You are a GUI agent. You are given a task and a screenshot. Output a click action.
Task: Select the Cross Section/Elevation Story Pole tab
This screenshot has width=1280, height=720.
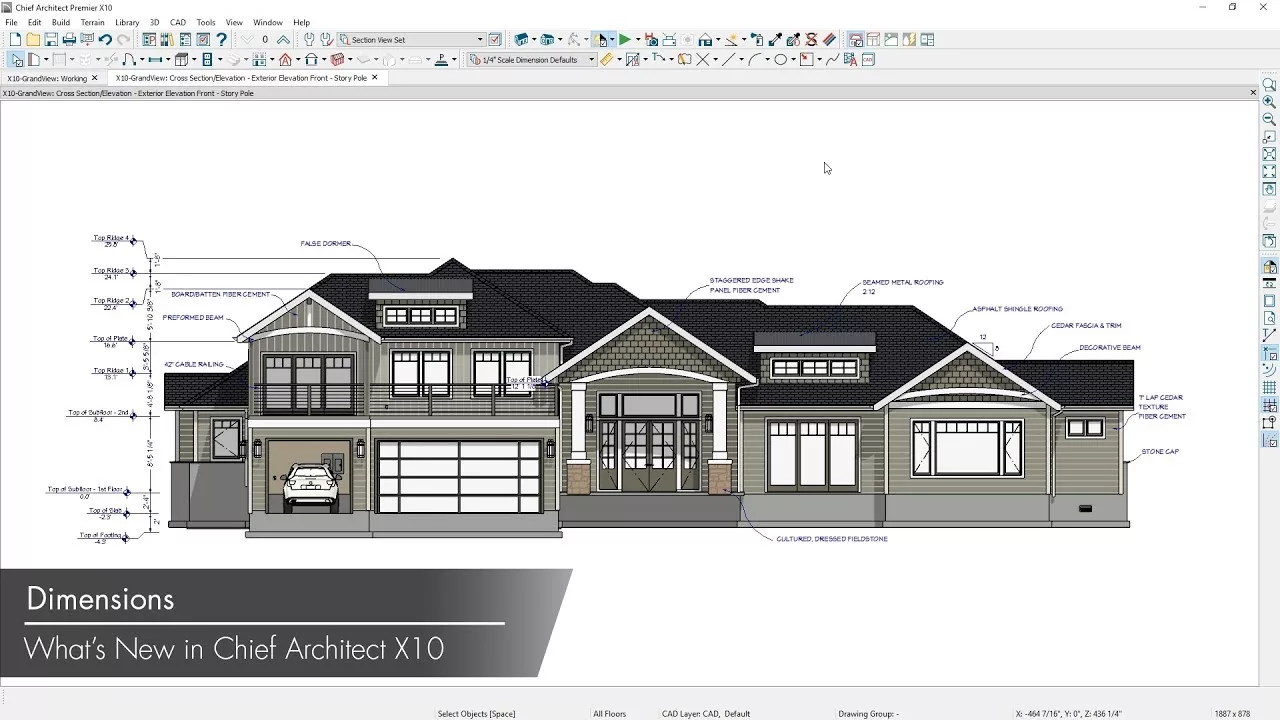241,78
